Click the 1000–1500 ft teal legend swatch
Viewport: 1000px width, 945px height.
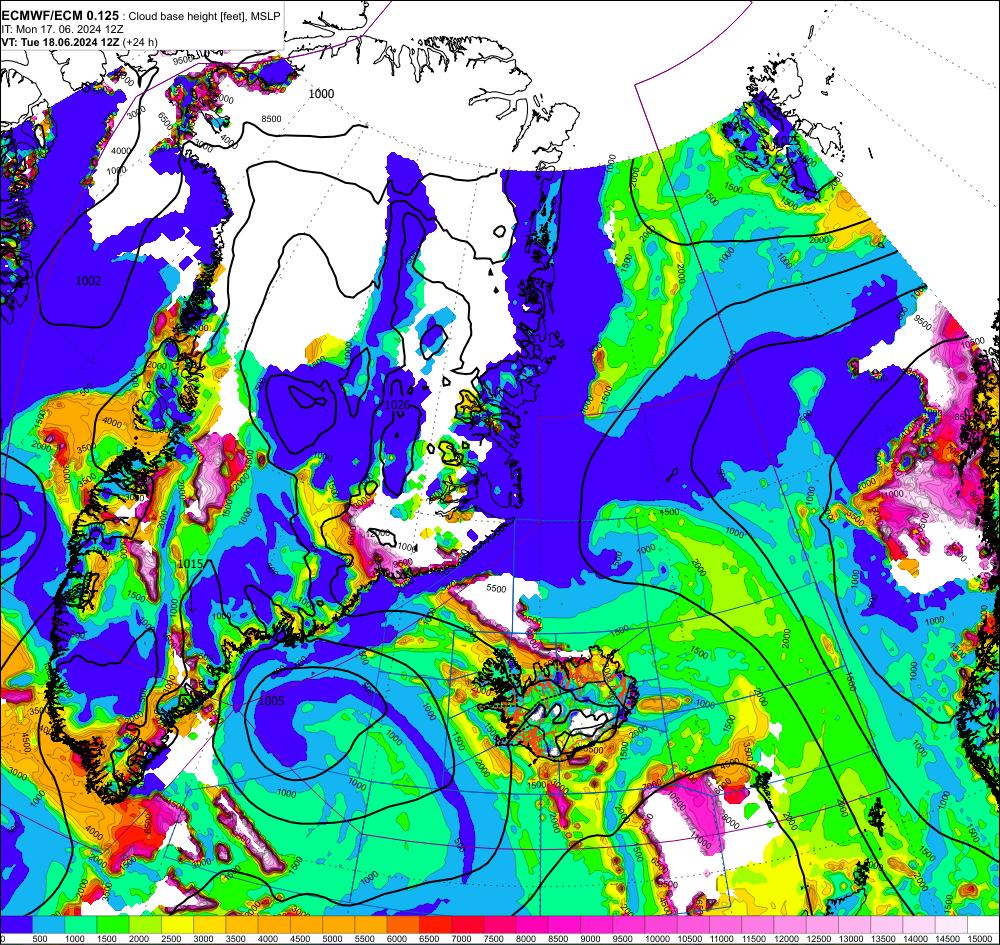(x=81, y=925)
